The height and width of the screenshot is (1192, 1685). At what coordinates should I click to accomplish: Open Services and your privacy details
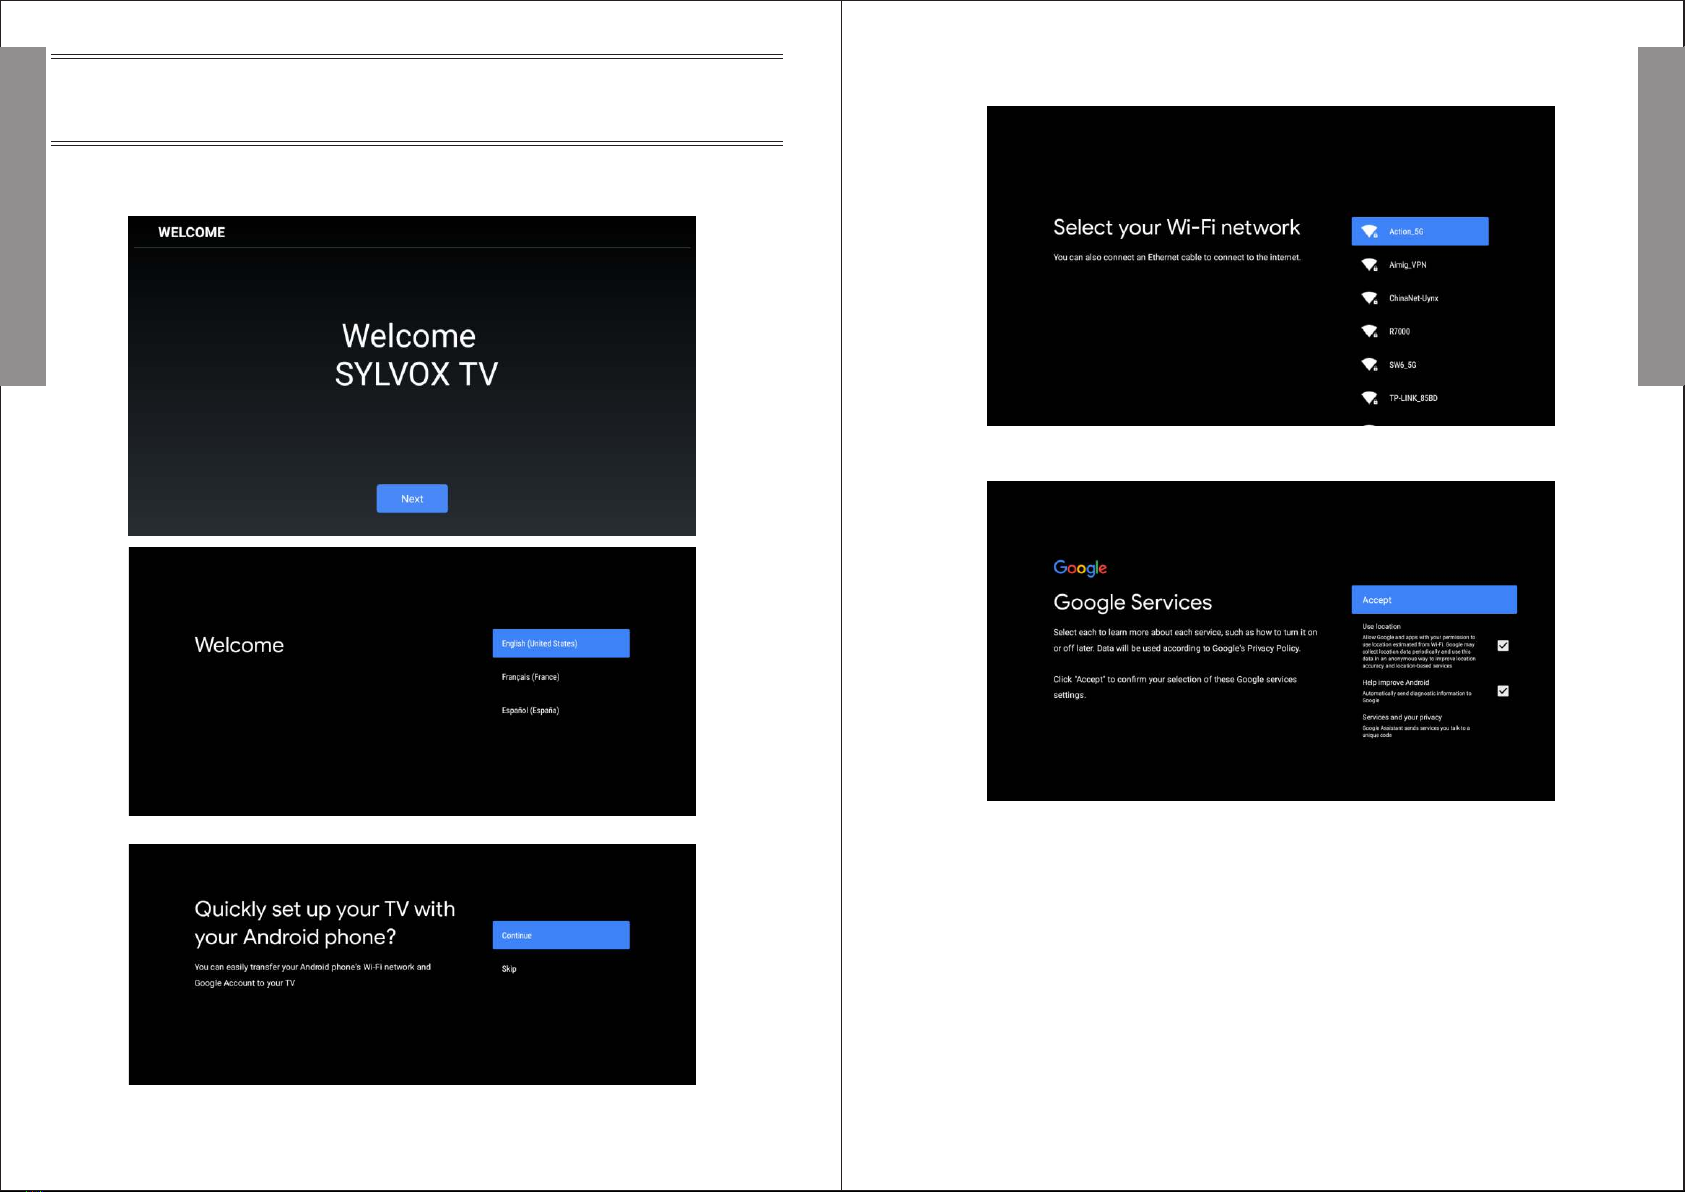(x=1402, y=717)
